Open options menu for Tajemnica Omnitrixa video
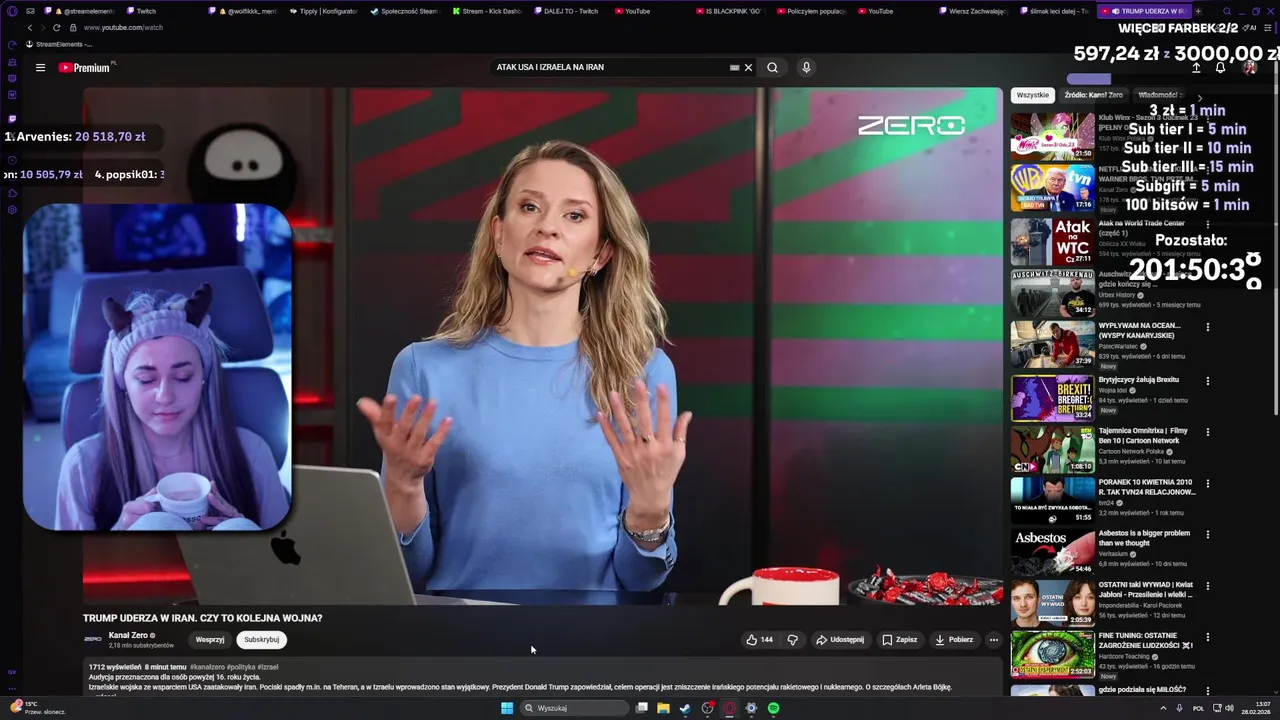This screenshot has width=1280, height=720. click(x=1208, y=433)
